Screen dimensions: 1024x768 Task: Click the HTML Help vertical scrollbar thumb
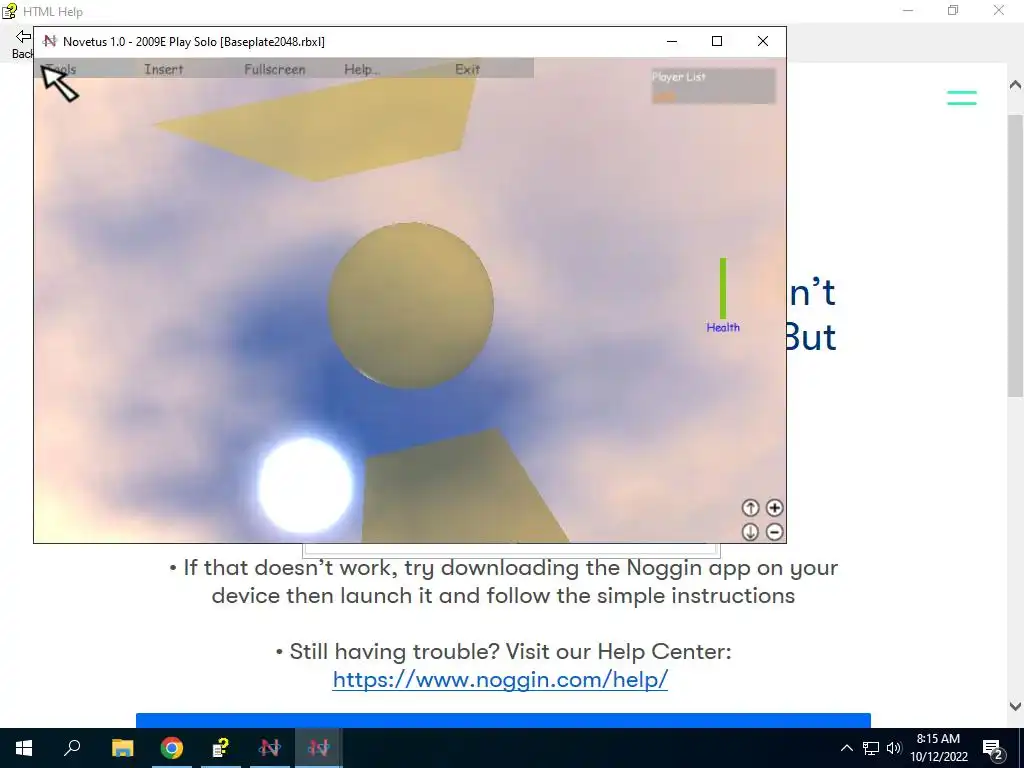1015,255
